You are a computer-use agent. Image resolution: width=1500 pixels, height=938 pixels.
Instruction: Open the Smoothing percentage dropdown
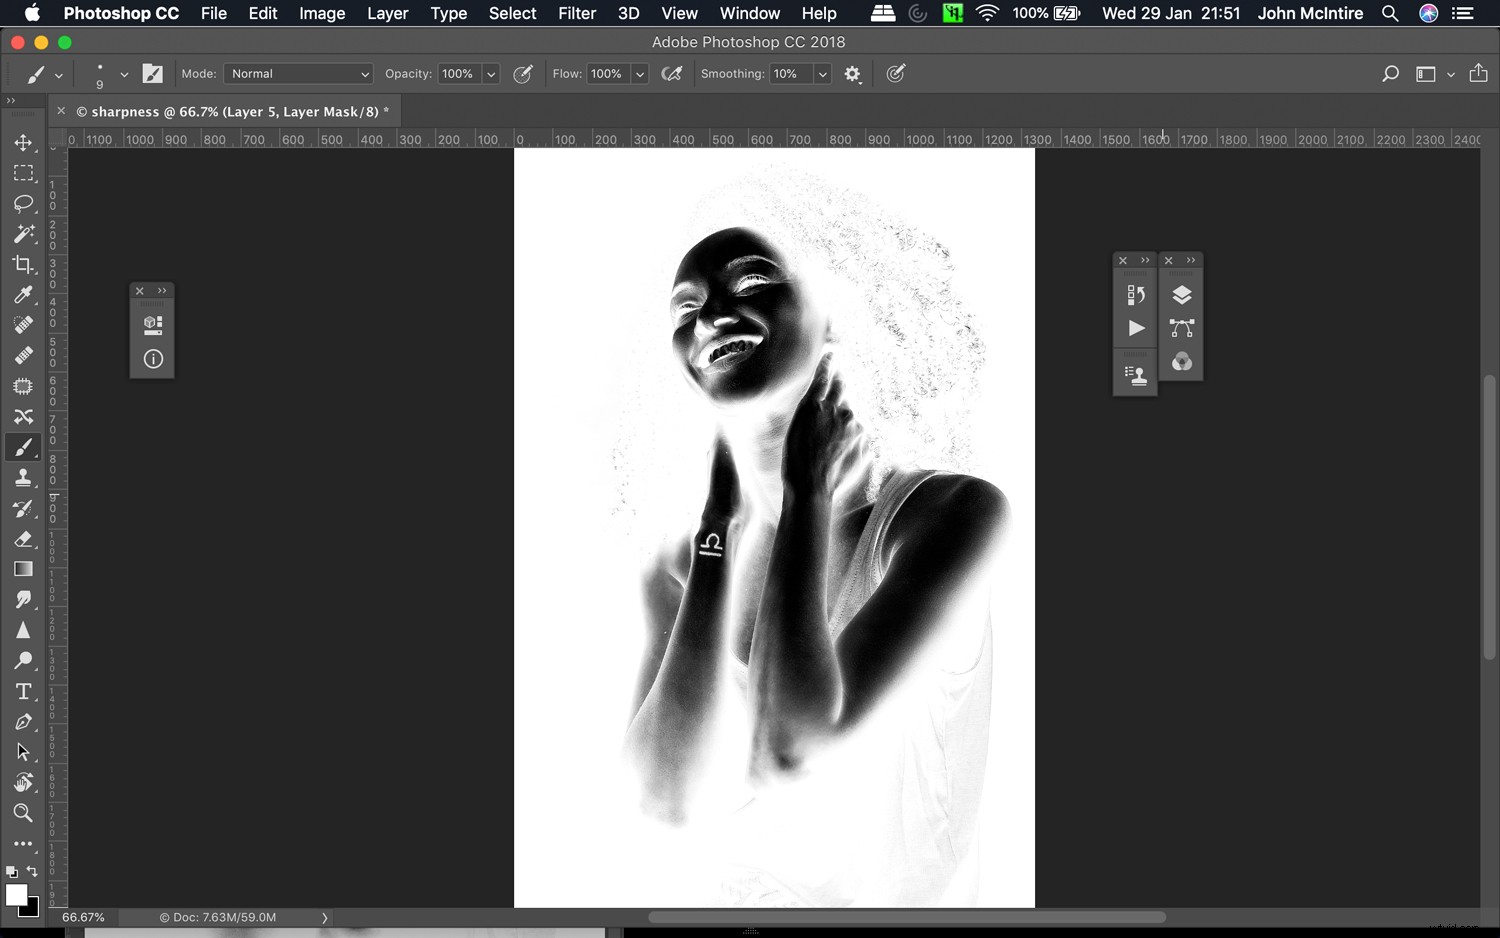click(x=821, y=73)
